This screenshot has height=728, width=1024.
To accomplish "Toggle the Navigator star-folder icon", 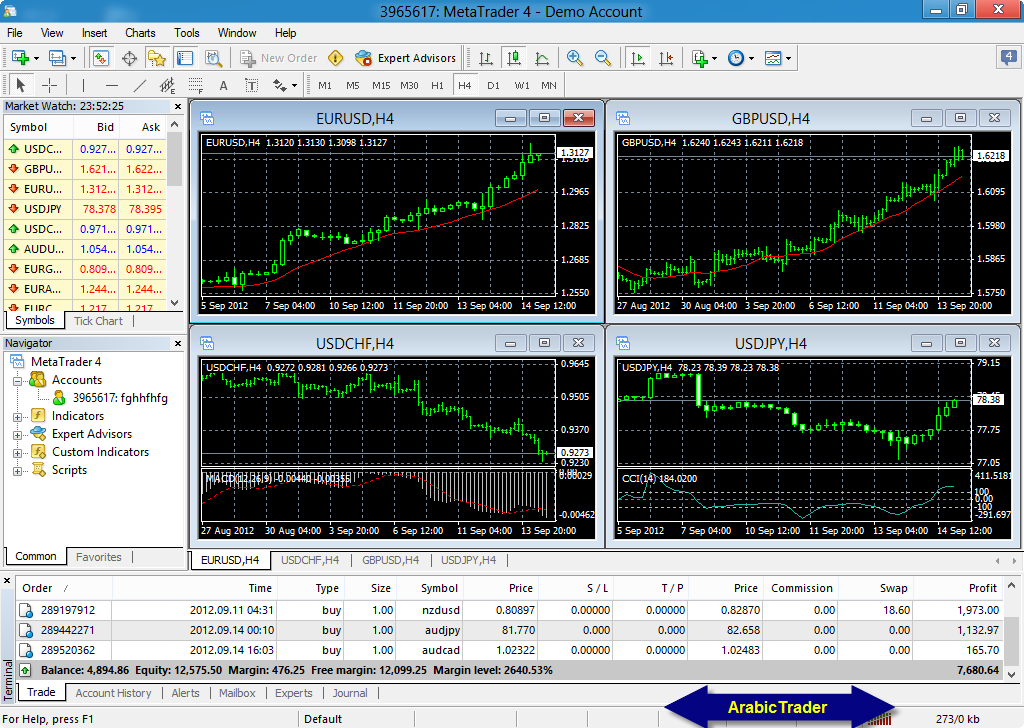I will (x=157, y=58).
